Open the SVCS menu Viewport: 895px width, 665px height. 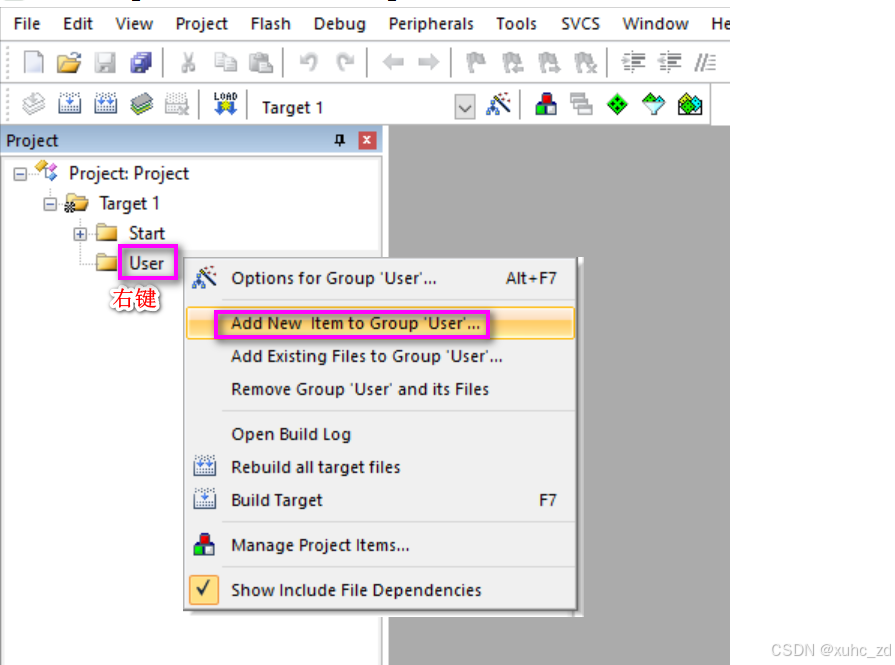click(x=580, y=24)
